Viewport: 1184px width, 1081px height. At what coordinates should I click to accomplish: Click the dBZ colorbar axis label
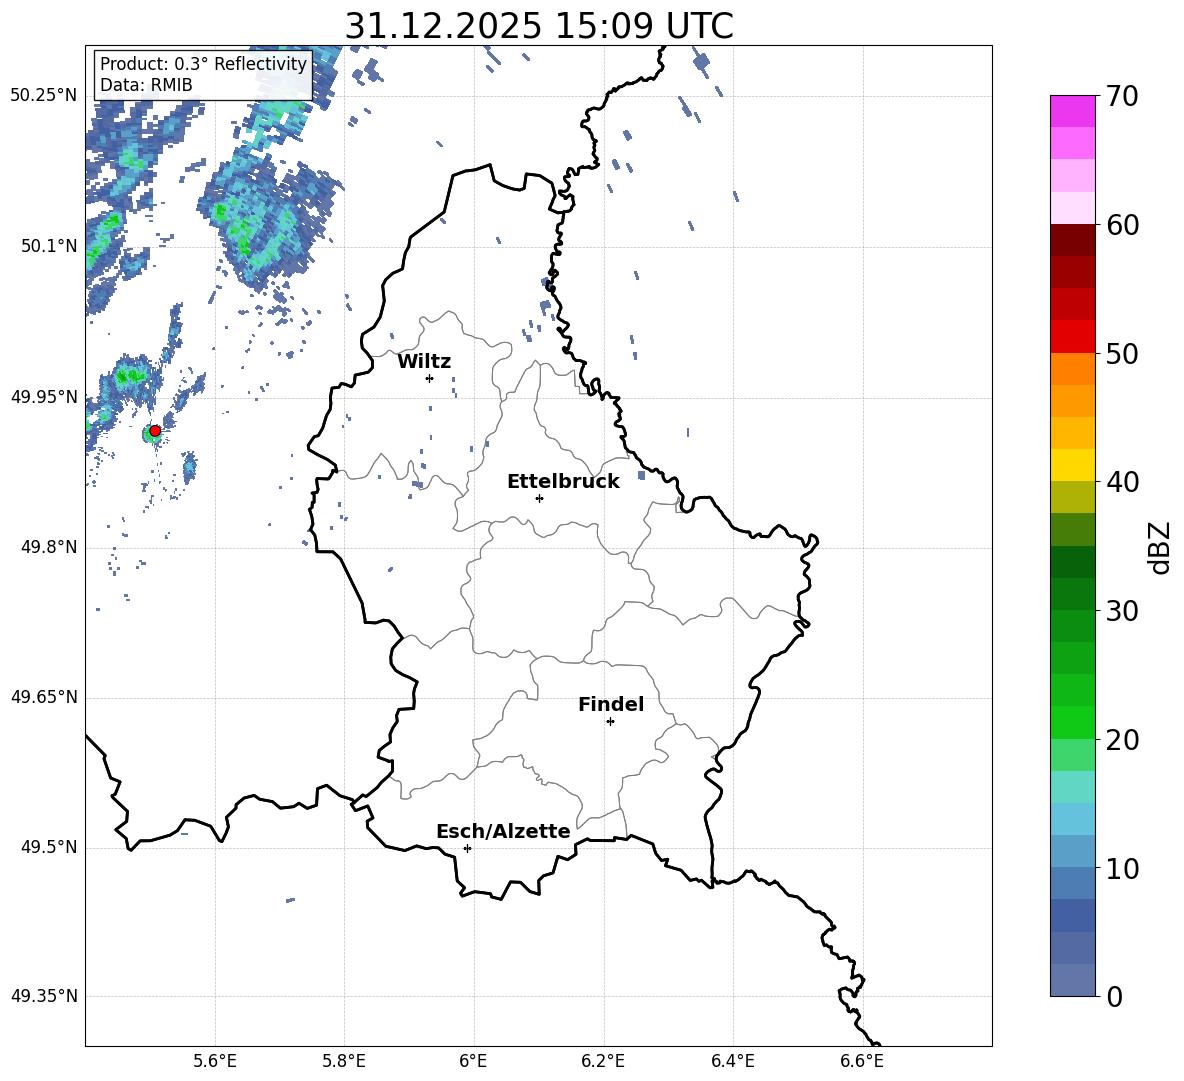(1158, 547)
